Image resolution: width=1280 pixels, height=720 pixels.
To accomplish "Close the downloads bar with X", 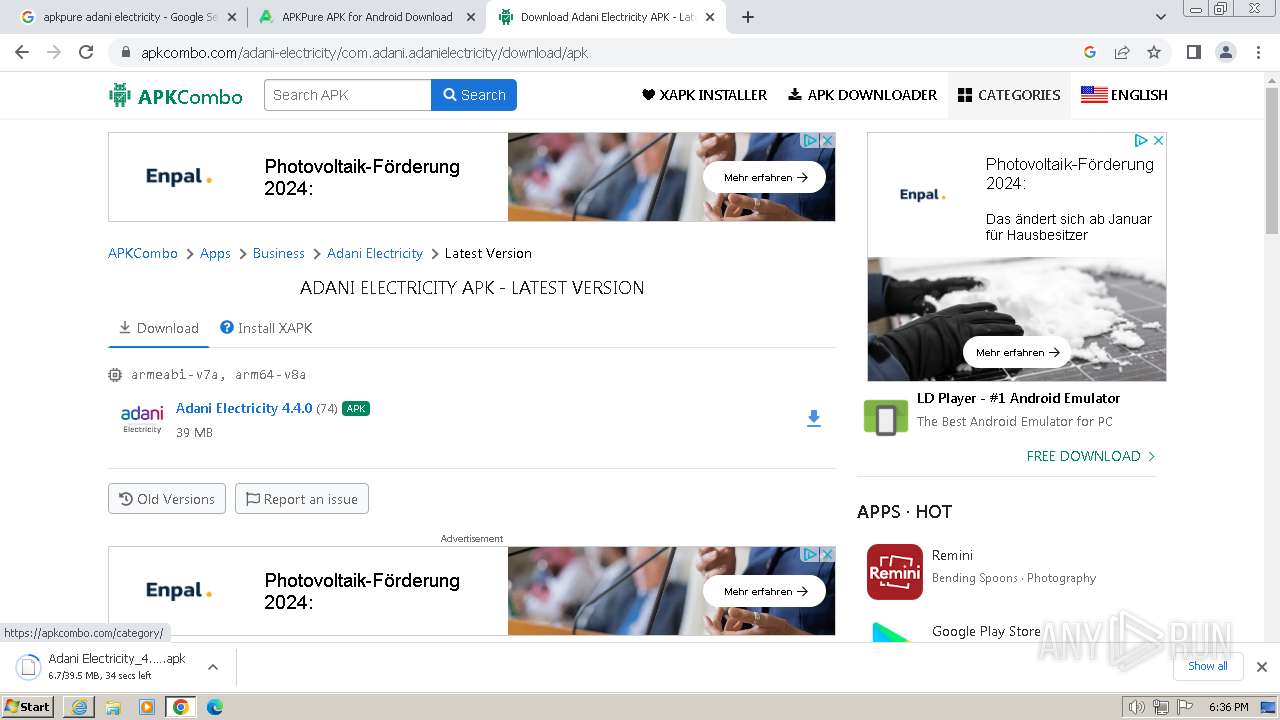I will [x=1262, y=667].
